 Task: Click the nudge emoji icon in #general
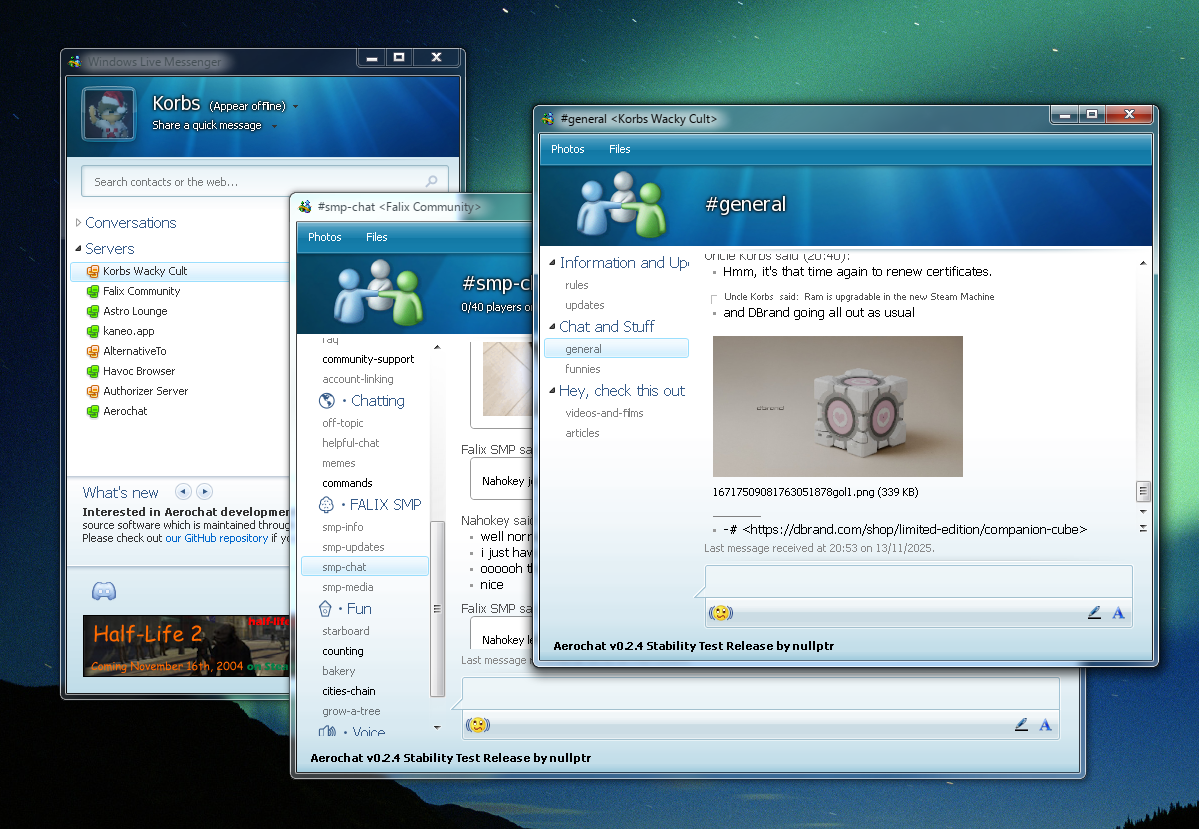coord(720,613)
